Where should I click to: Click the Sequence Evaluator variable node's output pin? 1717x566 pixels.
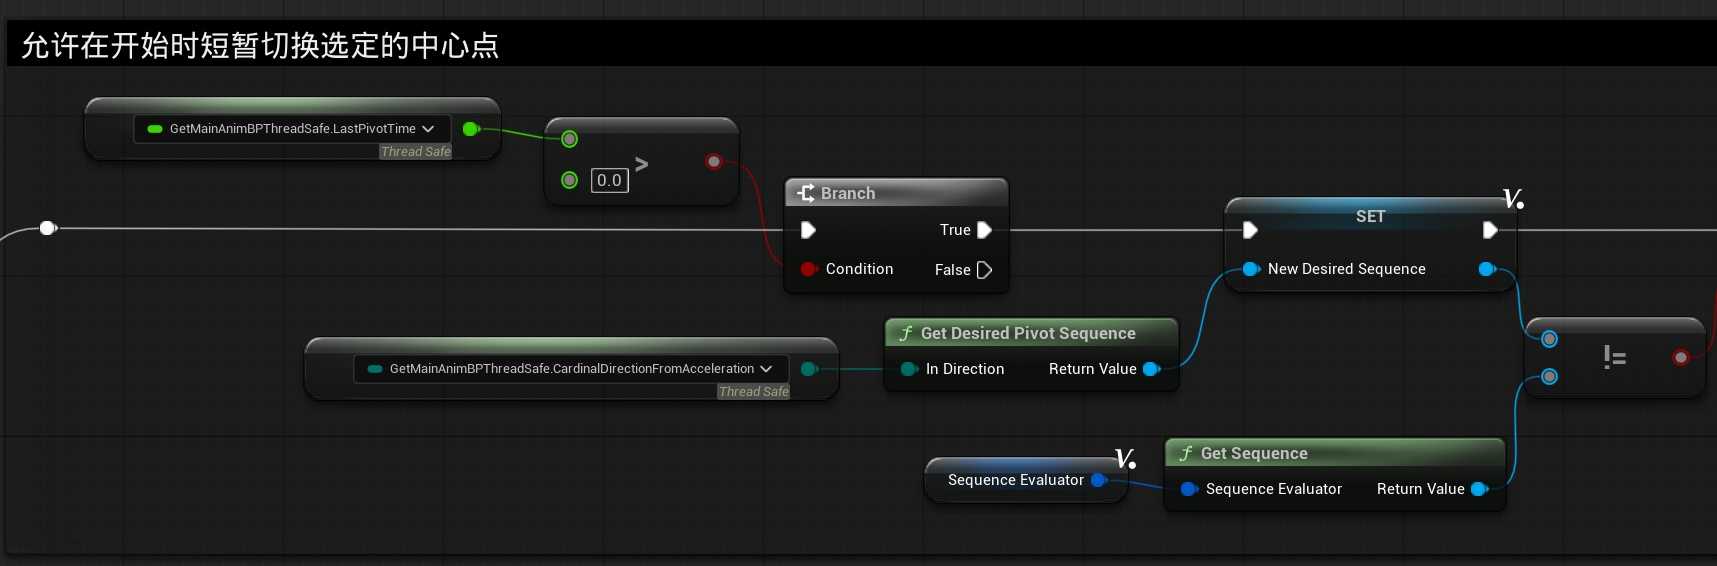coord(1098,480)
